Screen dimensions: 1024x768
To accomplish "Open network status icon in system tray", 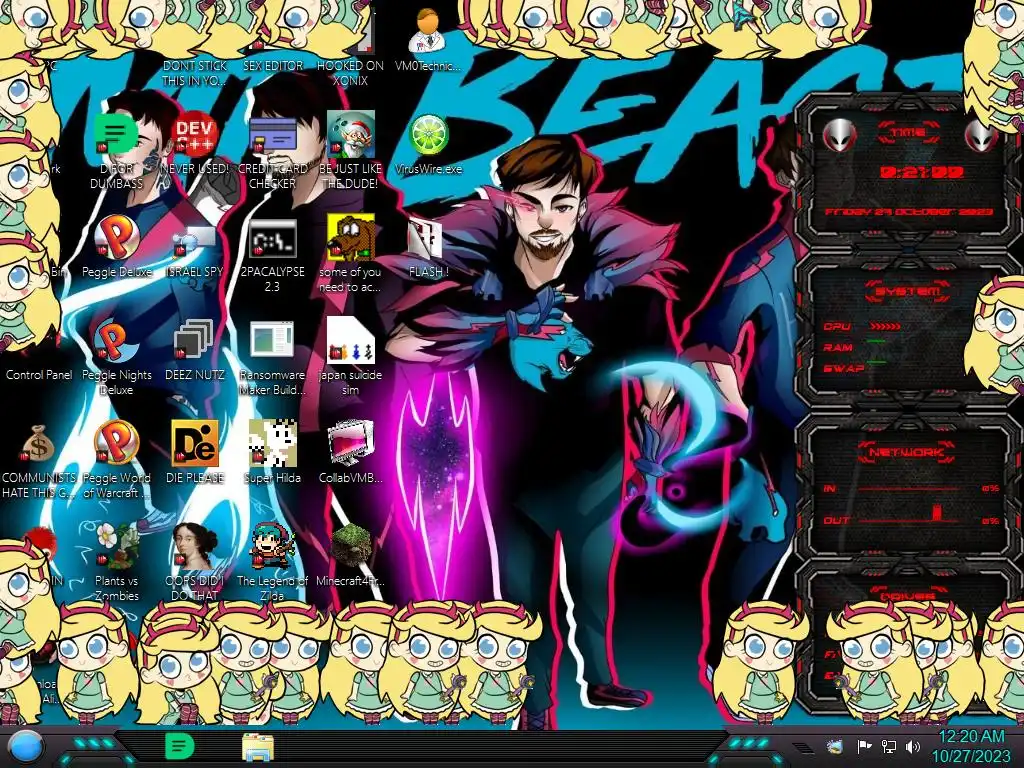I will (889, 746).
